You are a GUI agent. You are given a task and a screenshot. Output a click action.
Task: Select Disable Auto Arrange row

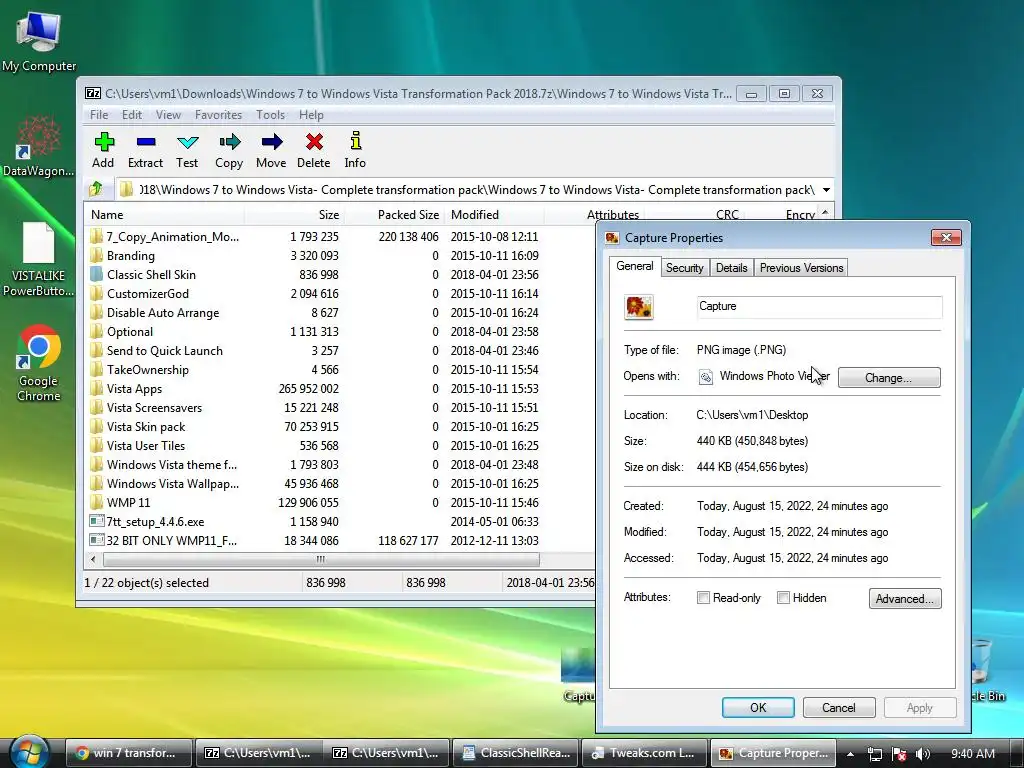pos(340,312)
